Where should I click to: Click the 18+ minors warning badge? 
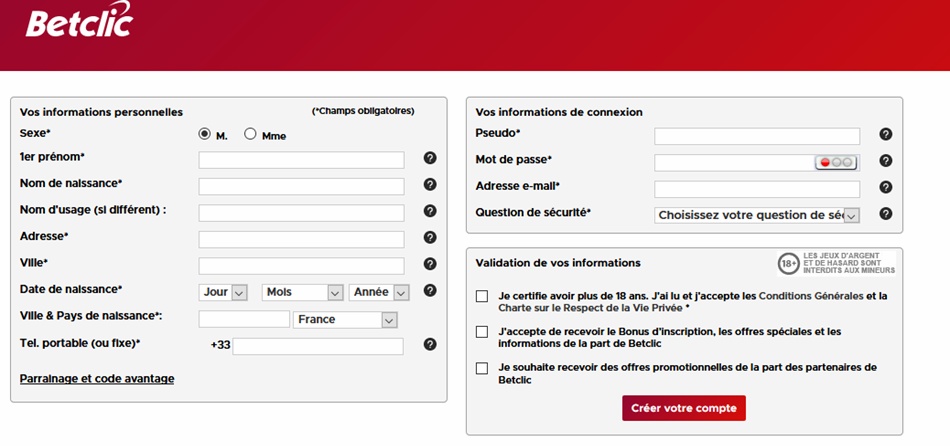[836, 264]
